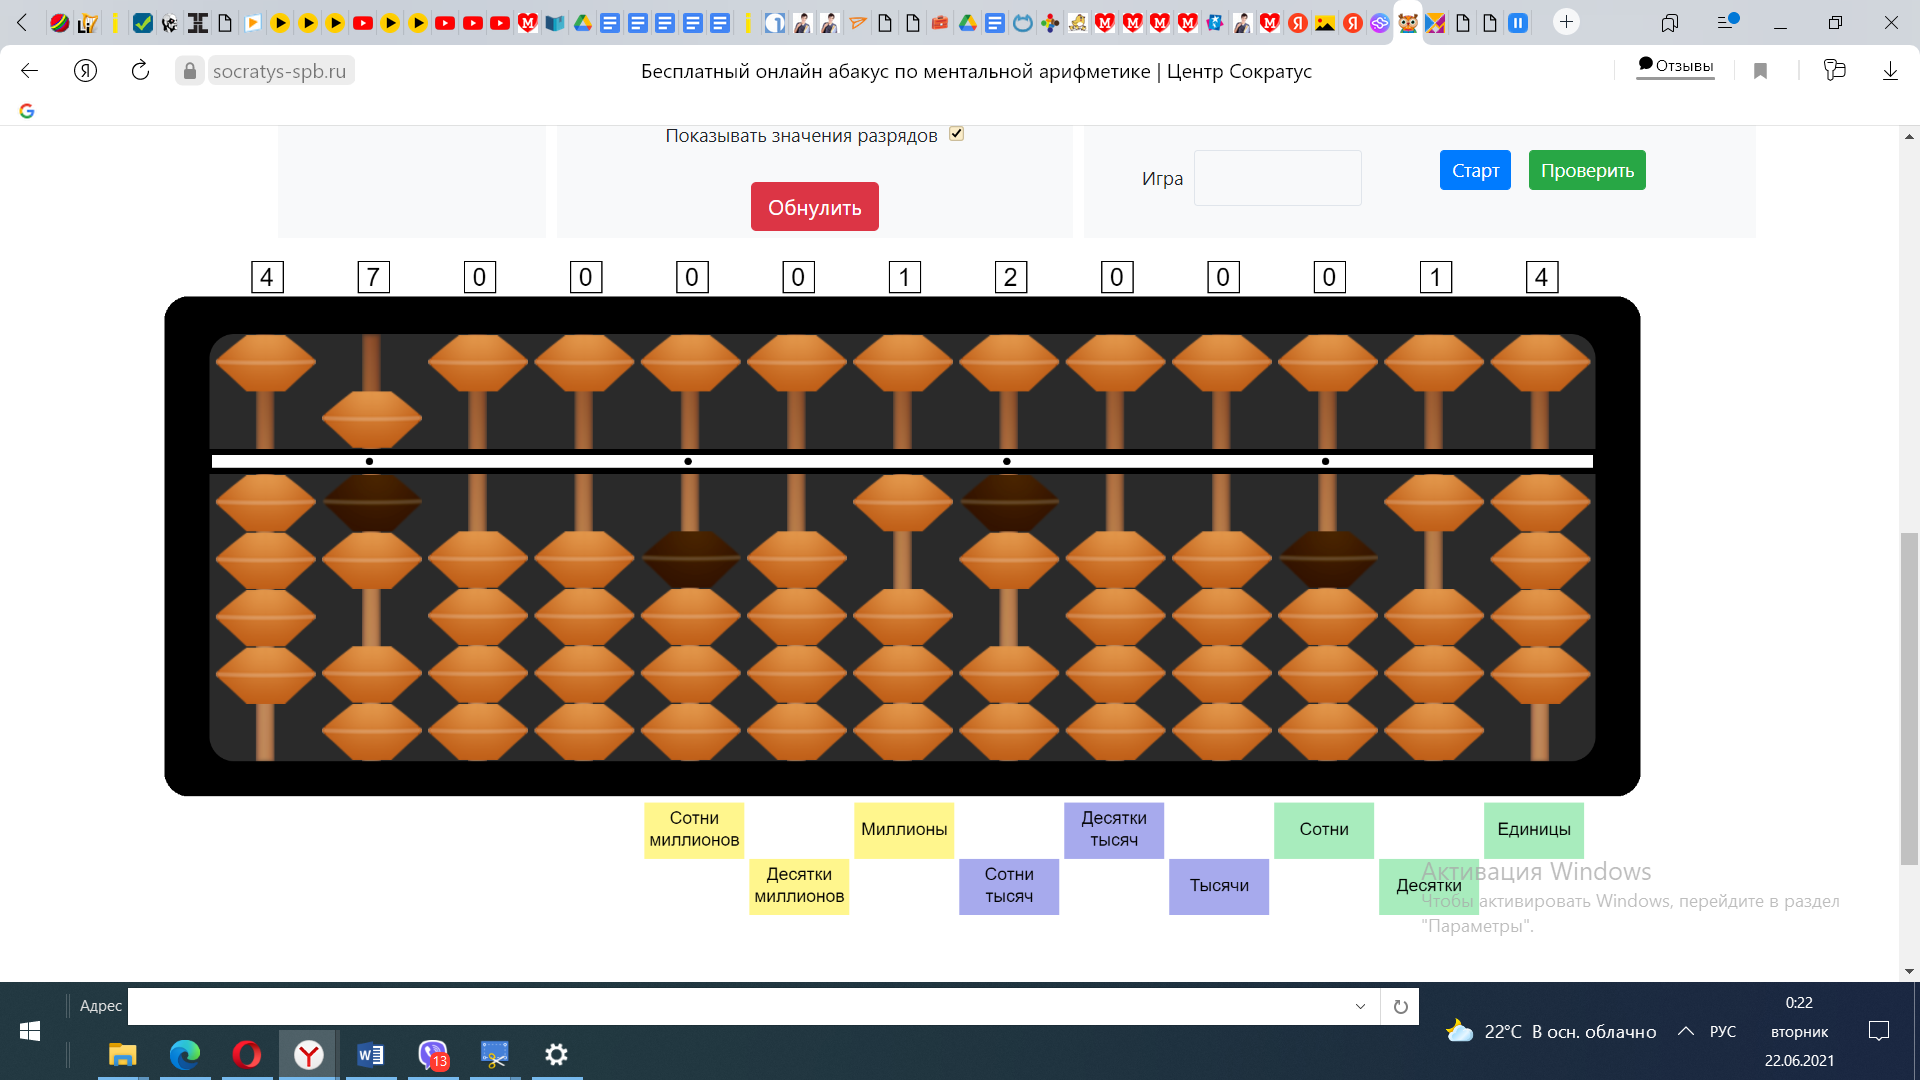Viewport: 1920px width, 1080px height.
Task: Launch Microsoft Edge from the taskbar
Action: coord(185,1055)
